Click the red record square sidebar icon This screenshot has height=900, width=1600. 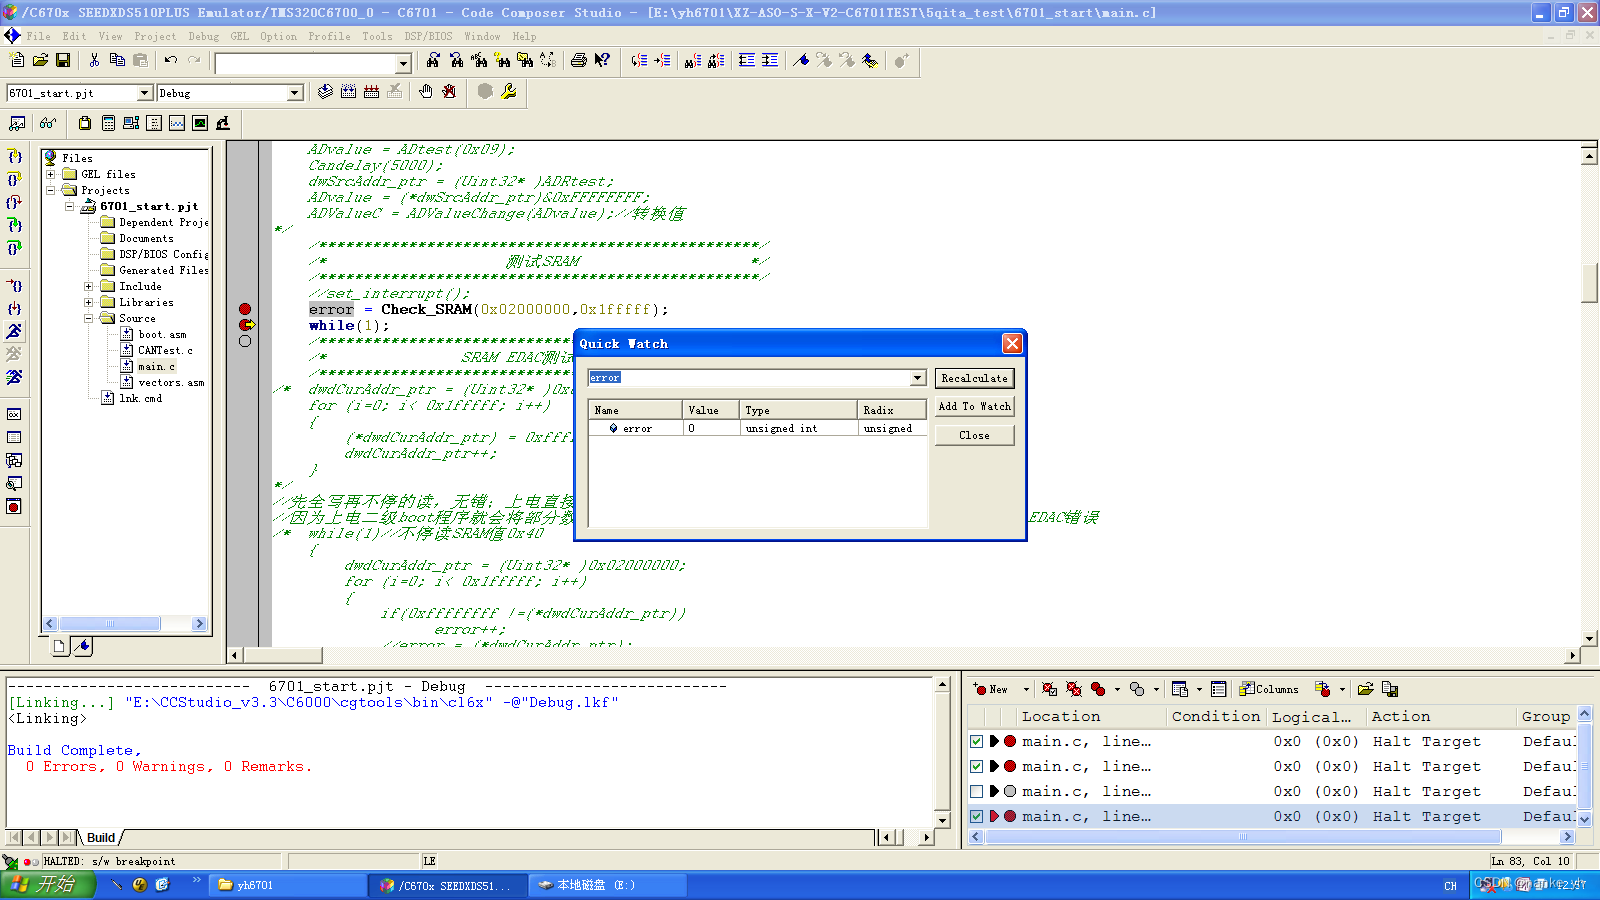(14, 507)
